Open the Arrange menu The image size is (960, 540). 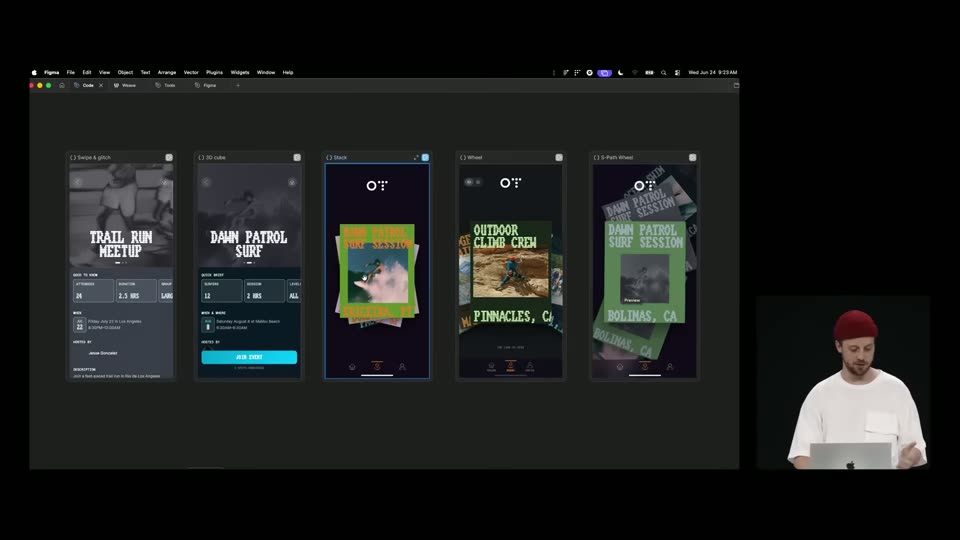pyautogui.click(x=167, y=72)
